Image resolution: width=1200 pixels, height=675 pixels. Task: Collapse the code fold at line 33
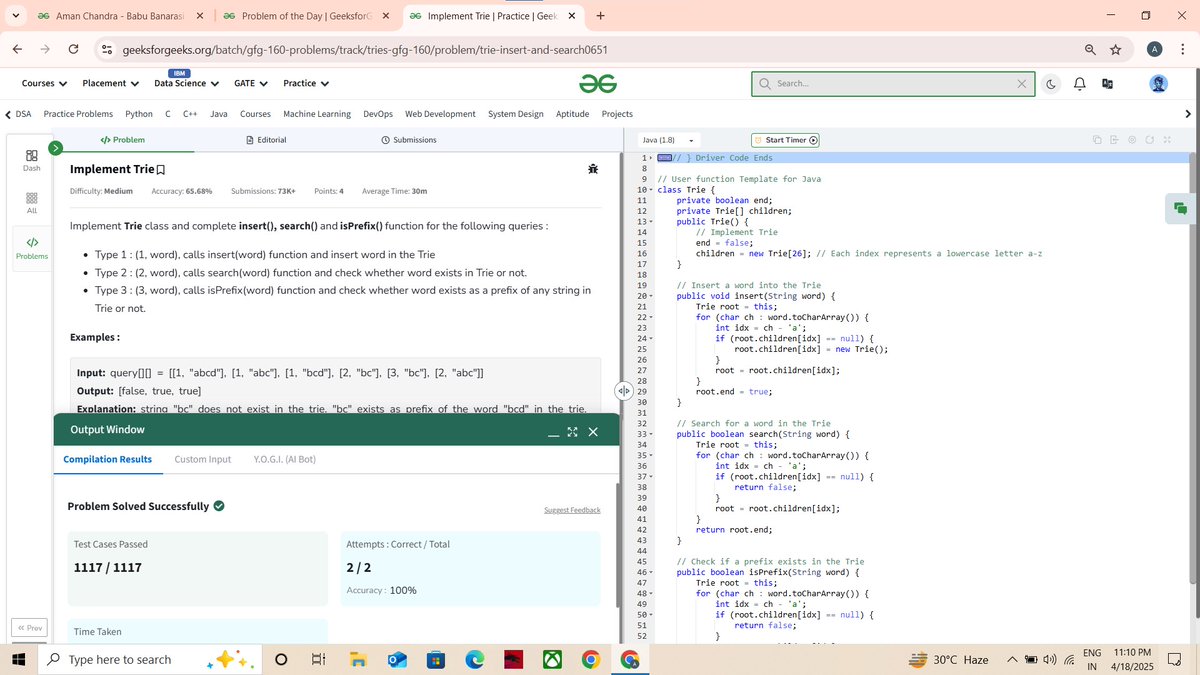click(x=651, y=434)
